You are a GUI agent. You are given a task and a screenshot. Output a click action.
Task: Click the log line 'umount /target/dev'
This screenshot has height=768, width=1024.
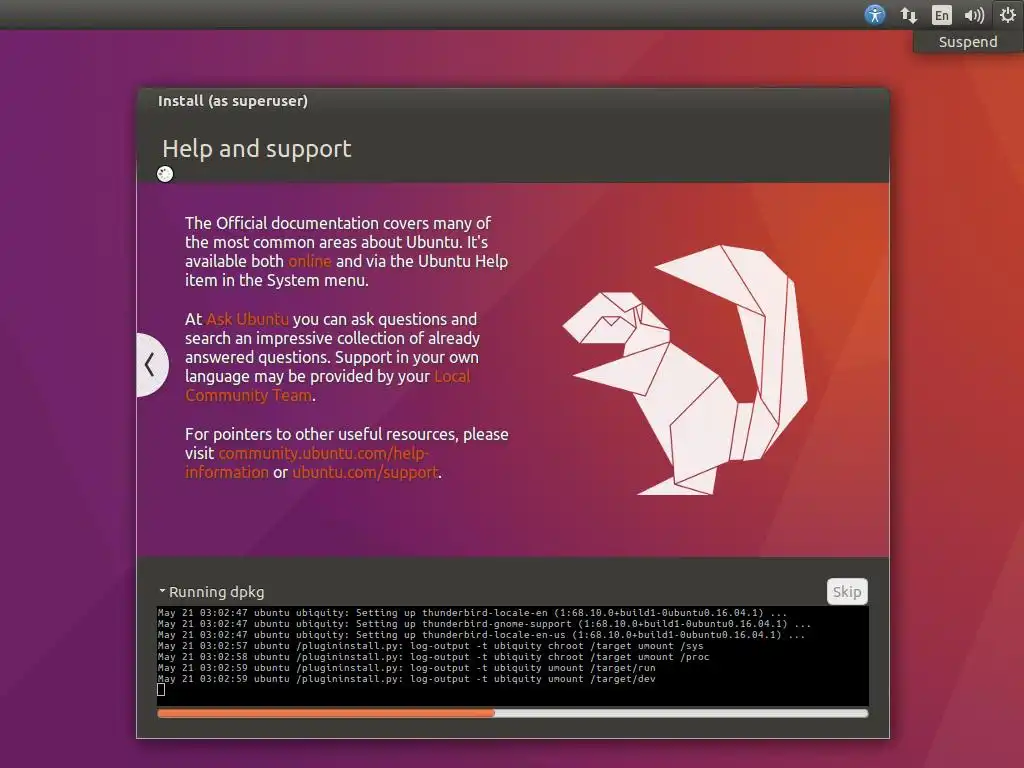click(x=406, y=679)
